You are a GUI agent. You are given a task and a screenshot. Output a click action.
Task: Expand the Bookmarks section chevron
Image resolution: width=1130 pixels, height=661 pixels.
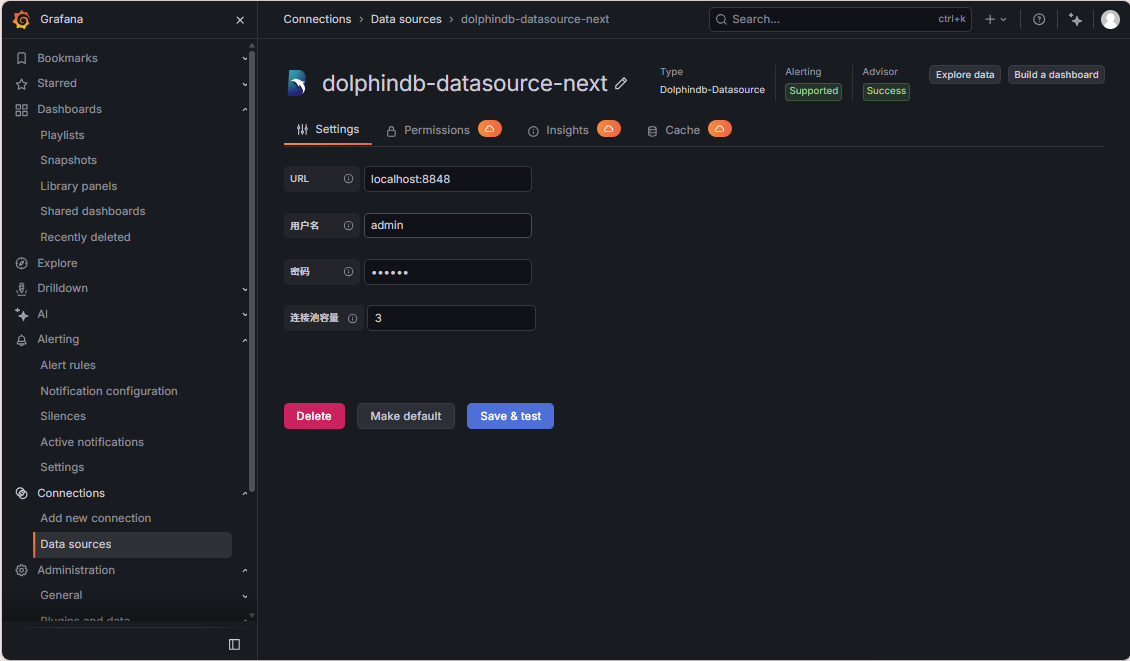pos(244,58)
